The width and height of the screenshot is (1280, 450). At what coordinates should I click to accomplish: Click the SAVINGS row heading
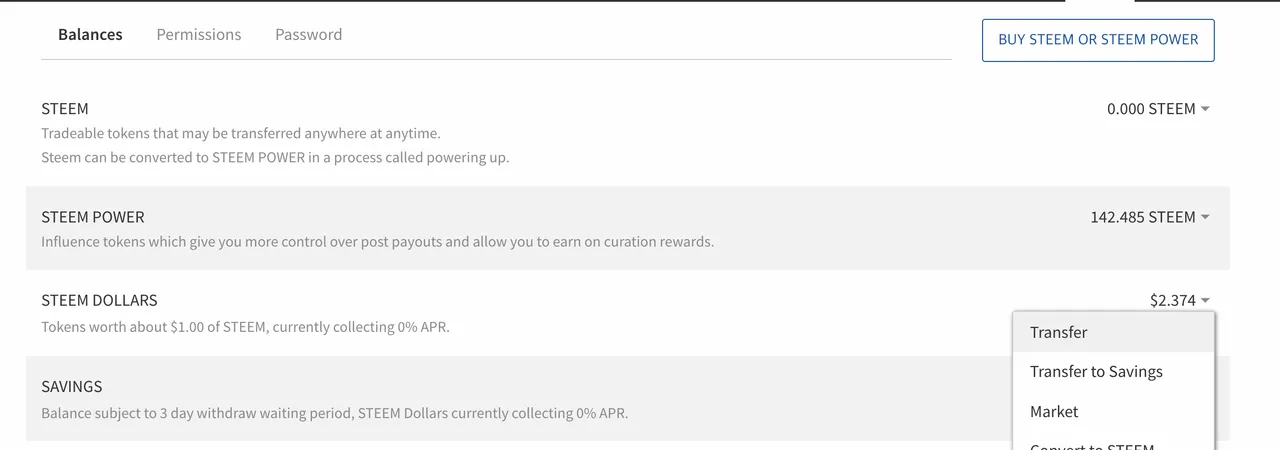pos(72,387)
